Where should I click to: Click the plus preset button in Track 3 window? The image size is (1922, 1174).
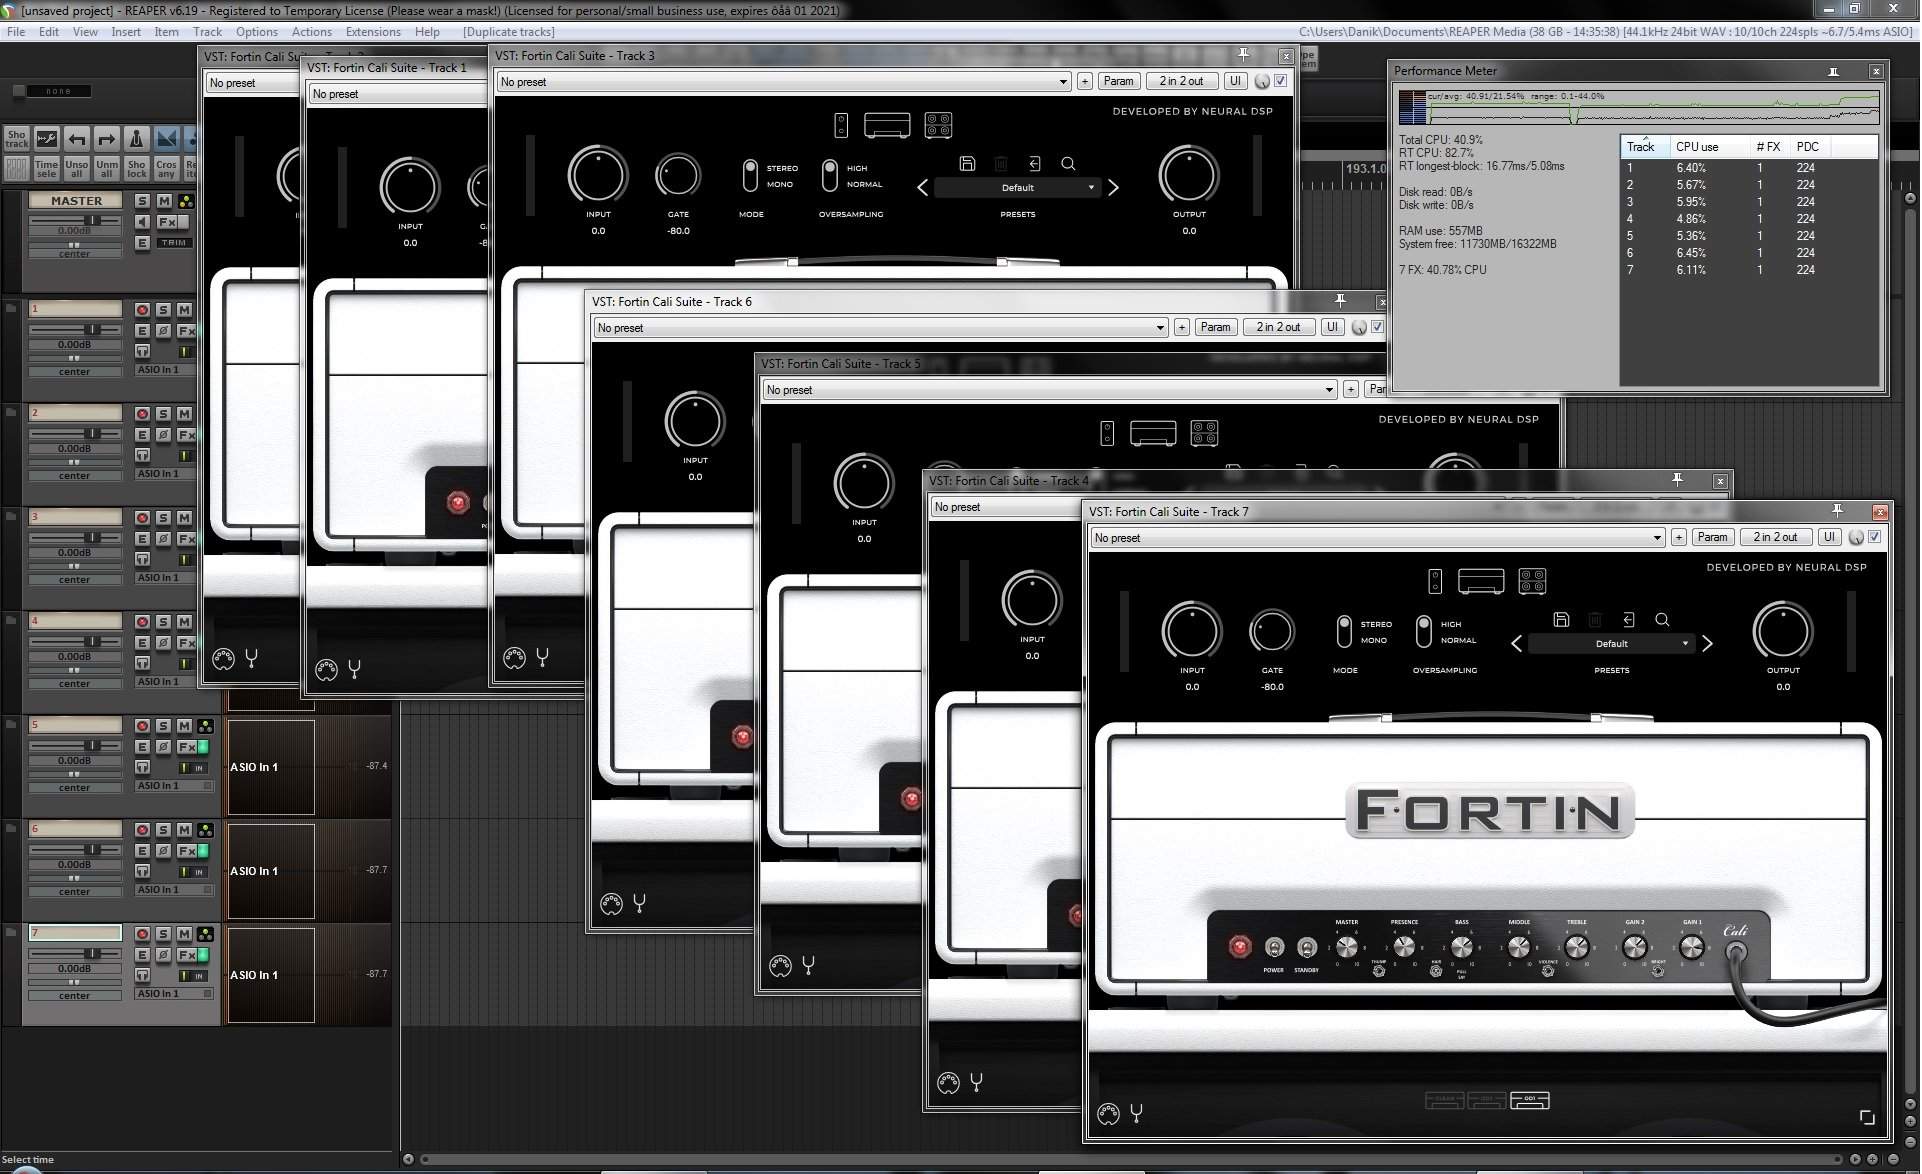coord(1084,82)
